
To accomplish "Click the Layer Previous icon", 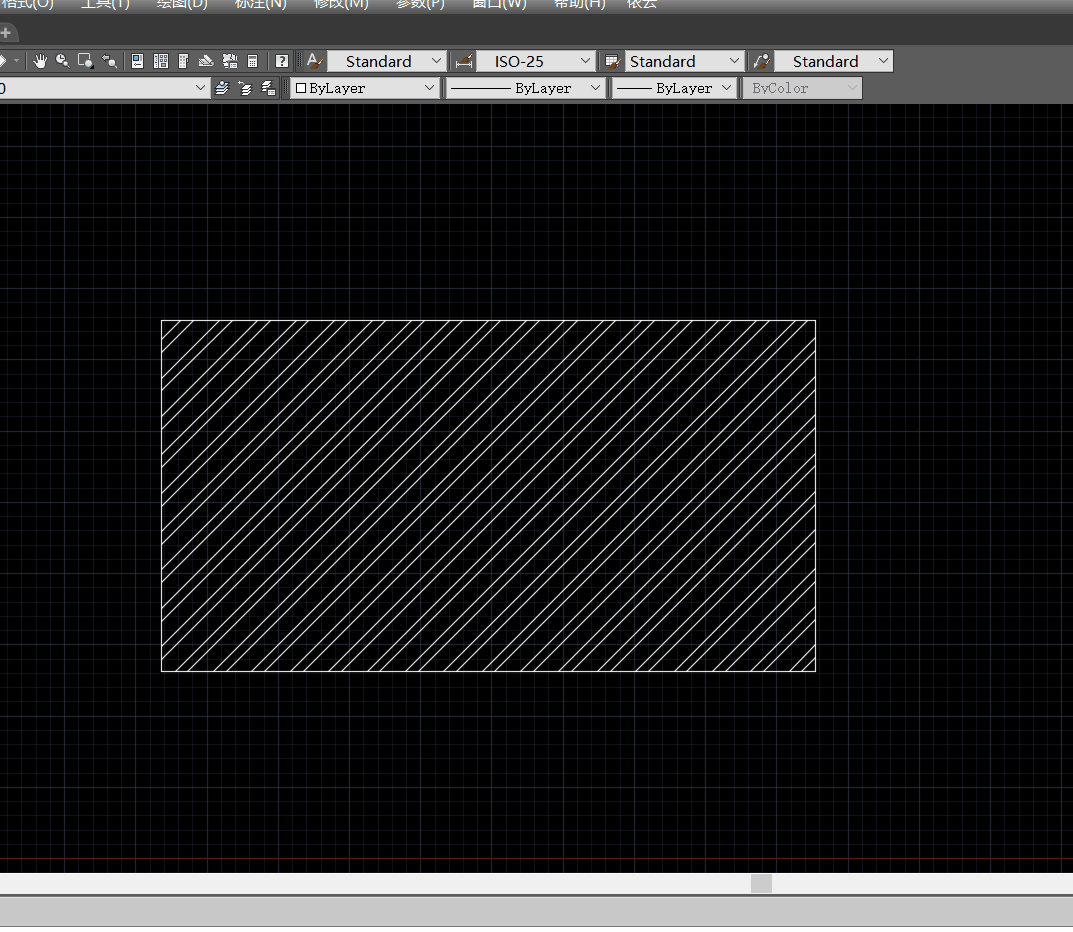I will (245, 88).
